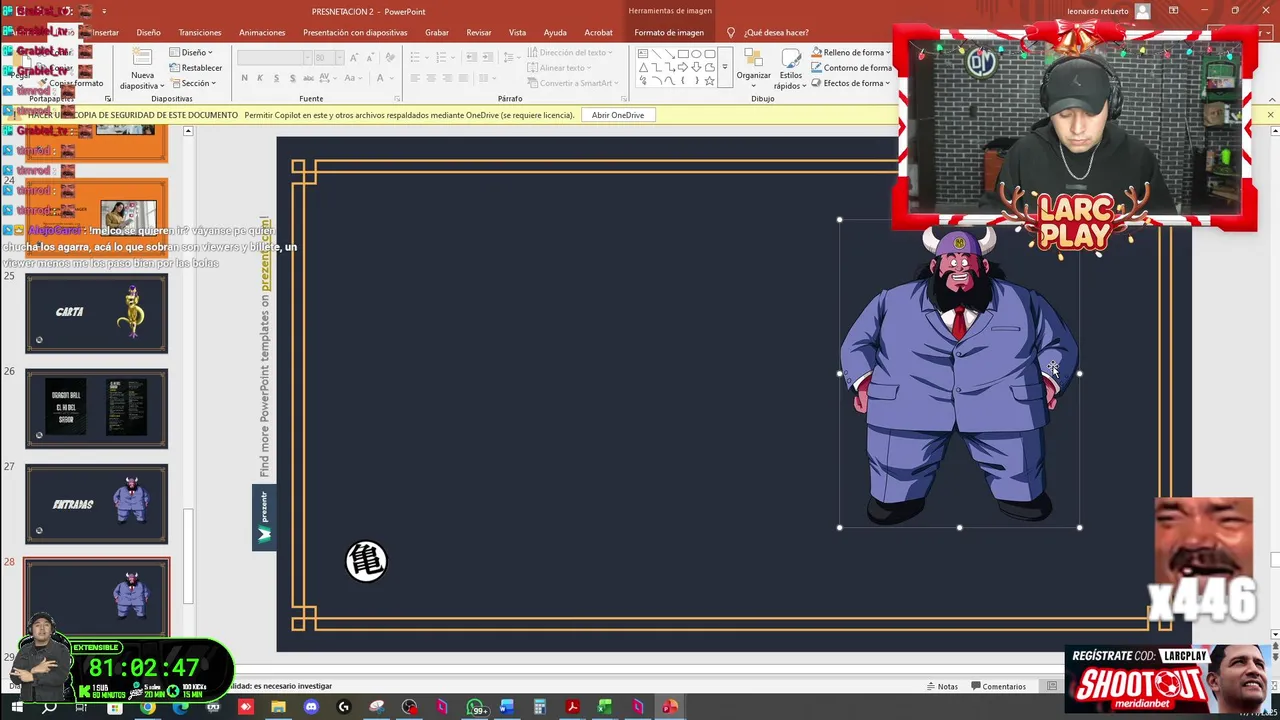The image size is (1280, 720).
Task: Open Relleno de forma dropdown
Action: (850, 52)
